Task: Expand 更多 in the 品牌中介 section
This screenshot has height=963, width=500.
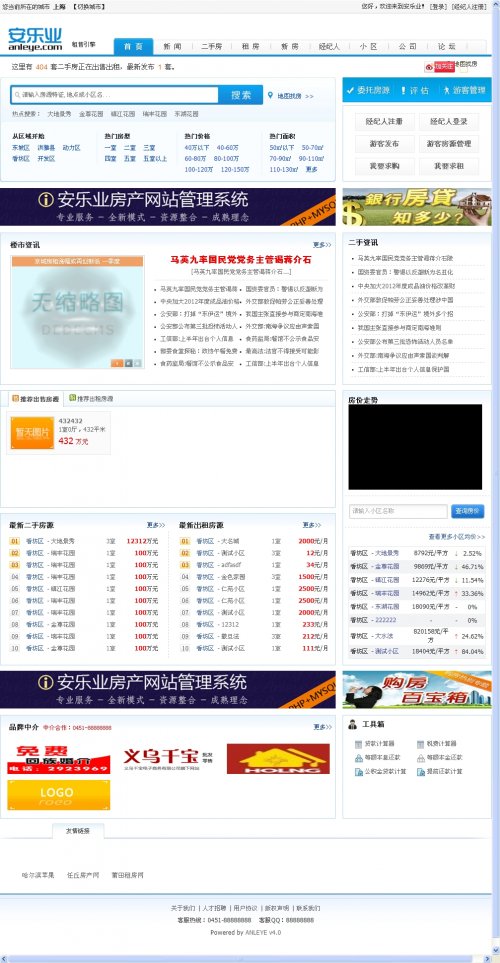Action: pos(322,727)
